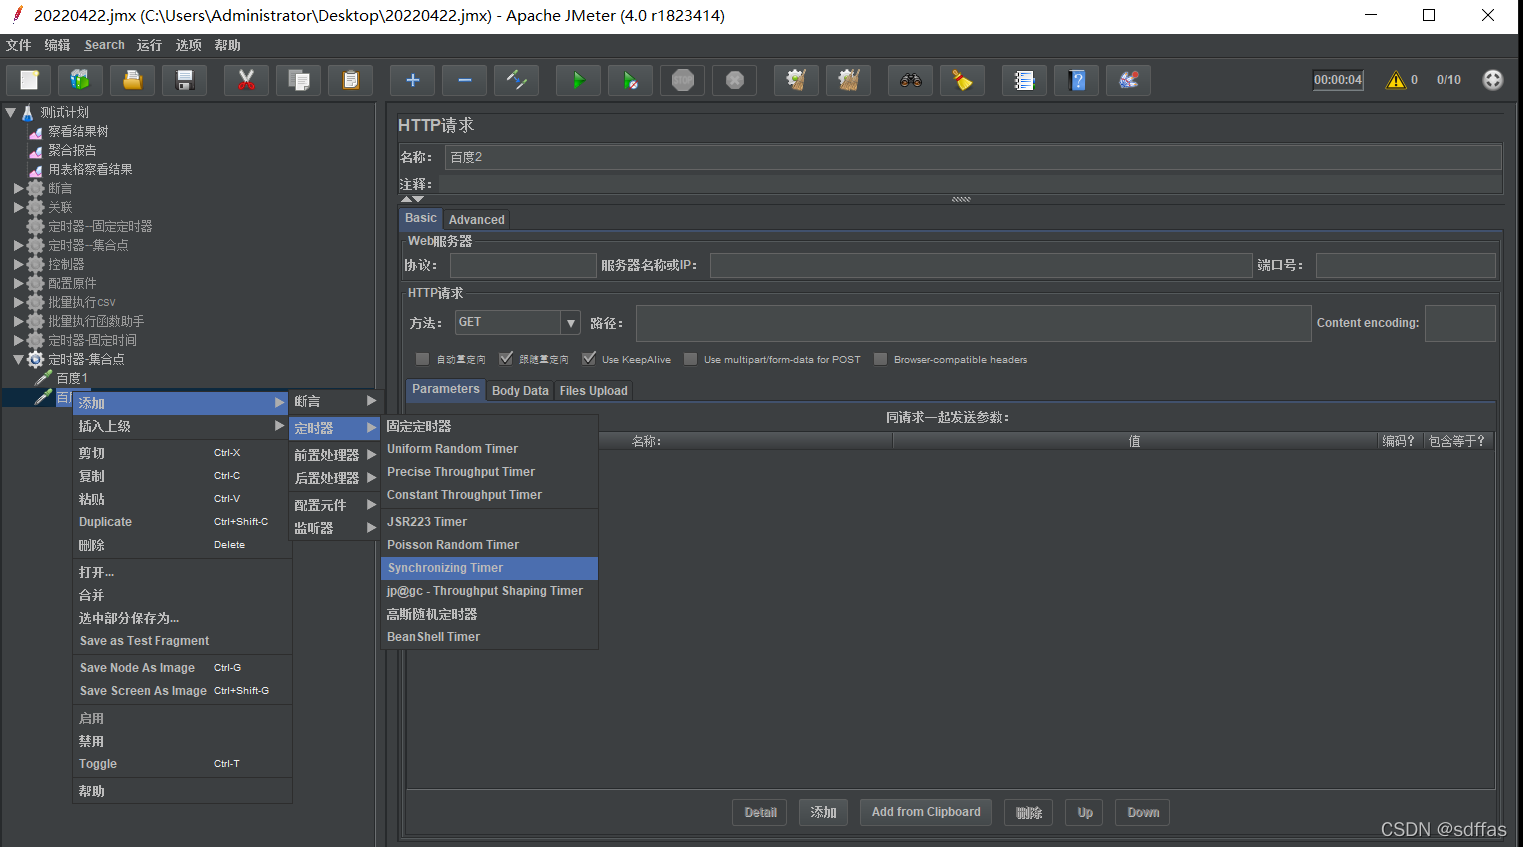
Task: Enable Browser-compatible headers checkbox
Action: click(x=880, y=359)
